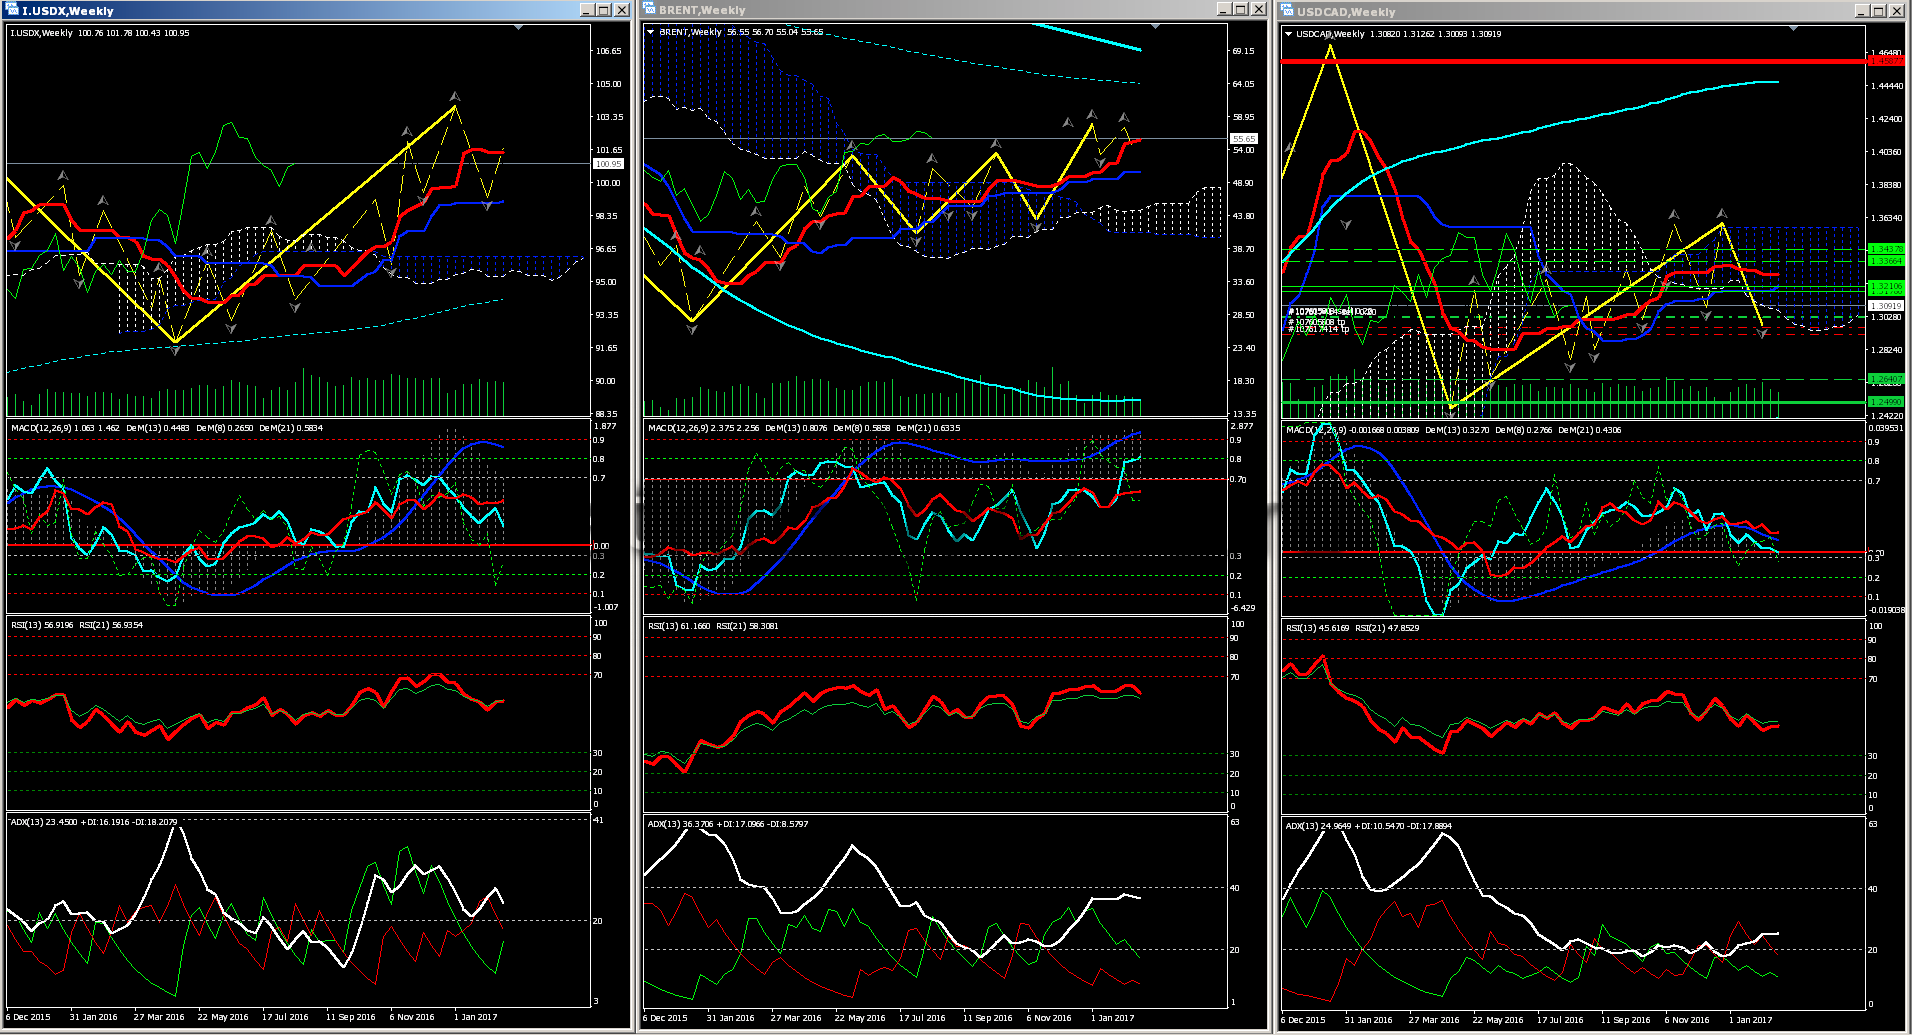Select the 55.65 price label on BRENT

[x=1244, y=139]
